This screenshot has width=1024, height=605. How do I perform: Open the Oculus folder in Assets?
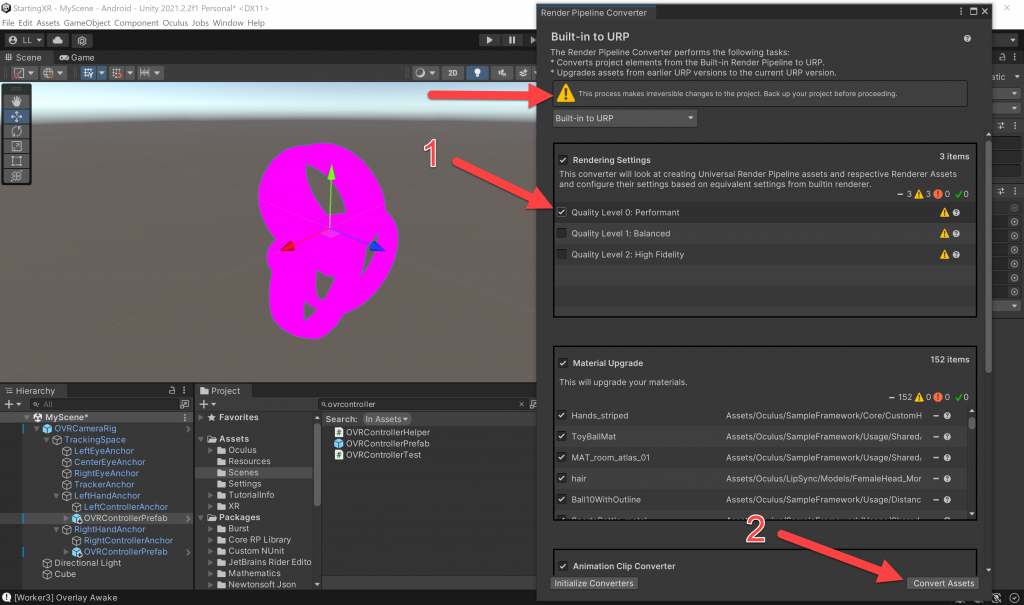(x=242, y=450)
